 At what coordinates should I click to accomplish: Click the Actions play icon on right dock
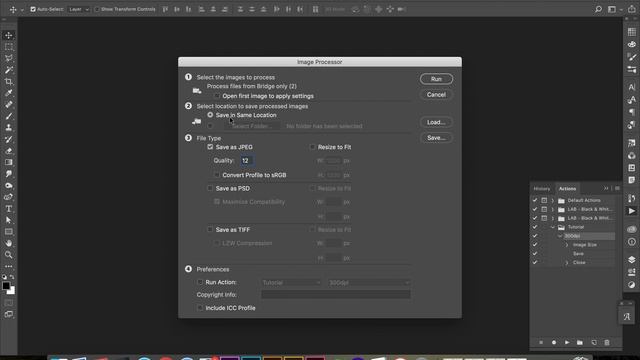631,211
